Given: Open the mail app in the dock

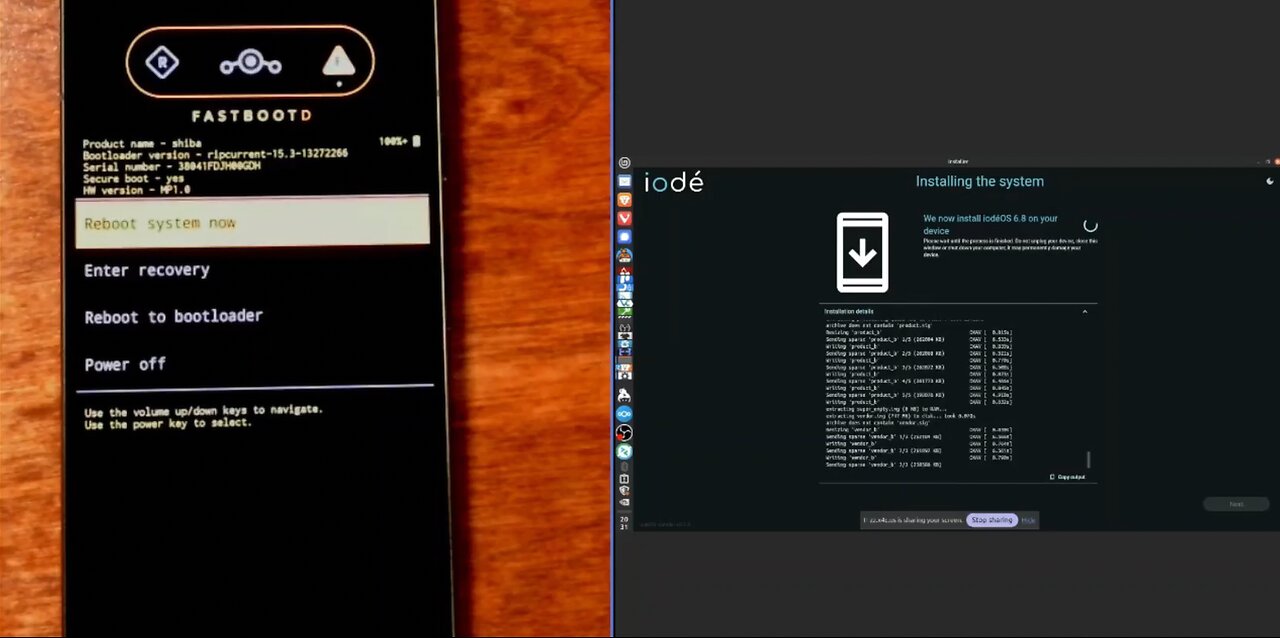Looking at the screenshot, I should [624, 181].
